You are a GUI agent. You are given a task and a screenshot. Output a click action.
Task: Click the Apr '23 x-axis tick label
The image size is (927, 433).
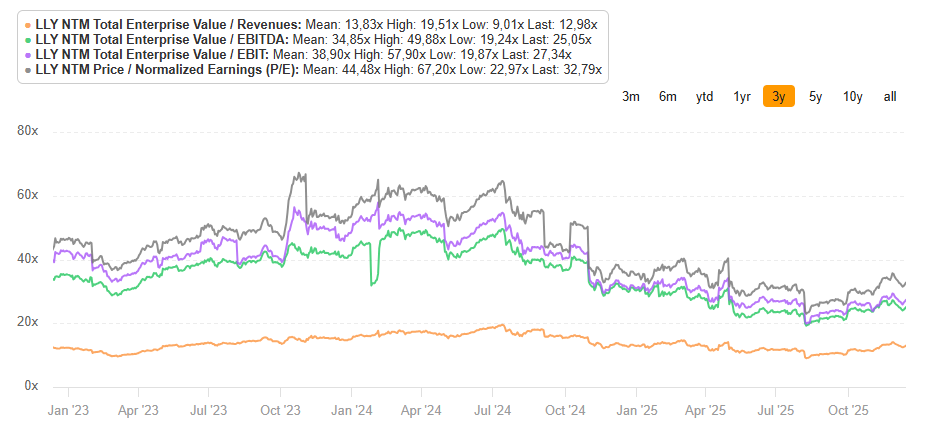(138, 410)
